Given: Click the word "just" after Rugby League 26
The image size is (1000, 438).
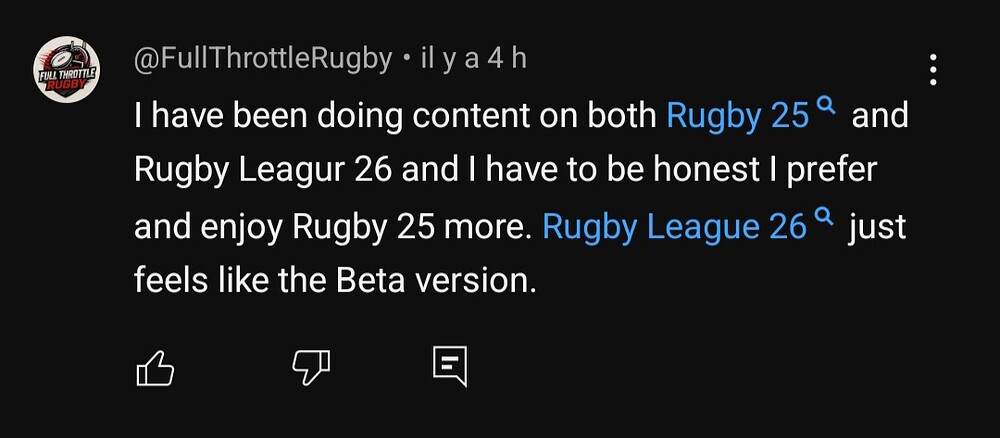Looking at the screenshot, I should 877,227.
